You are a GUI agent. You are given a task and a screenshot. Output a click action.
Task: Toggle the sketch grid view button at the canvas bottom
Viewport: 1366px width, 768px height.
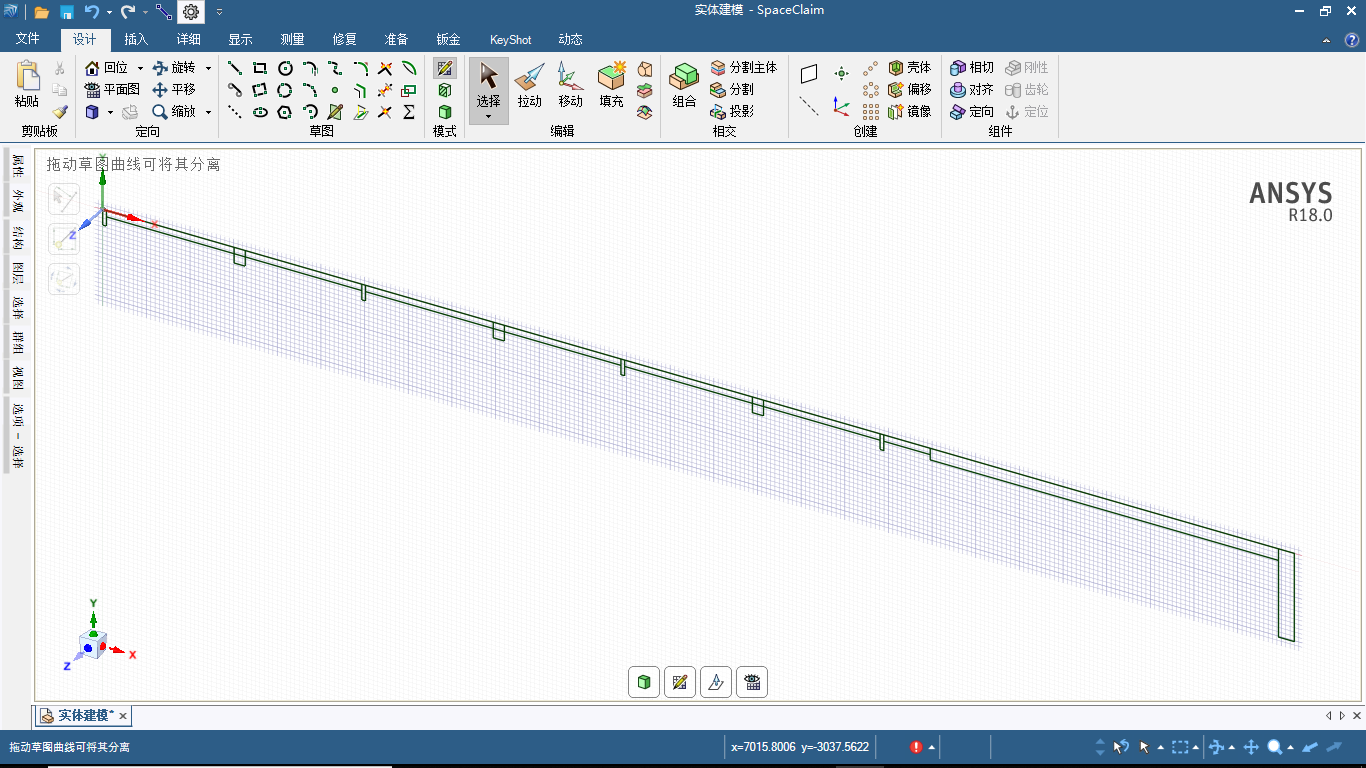pyautogui.click(x=752, y=682)
